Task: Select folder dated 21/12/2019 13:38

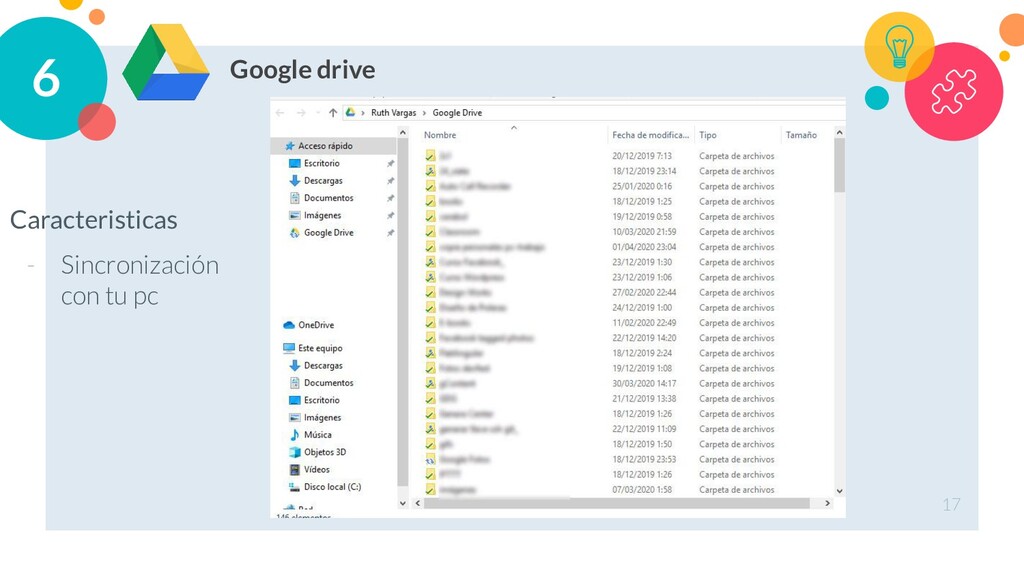Action: coord(599,398)
